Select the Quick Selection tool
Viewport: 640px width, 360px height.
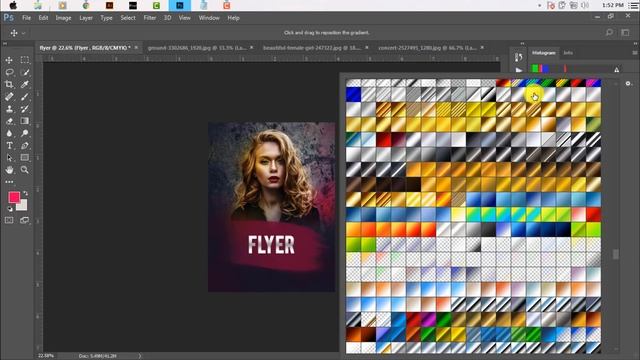[x=24, y=72]
